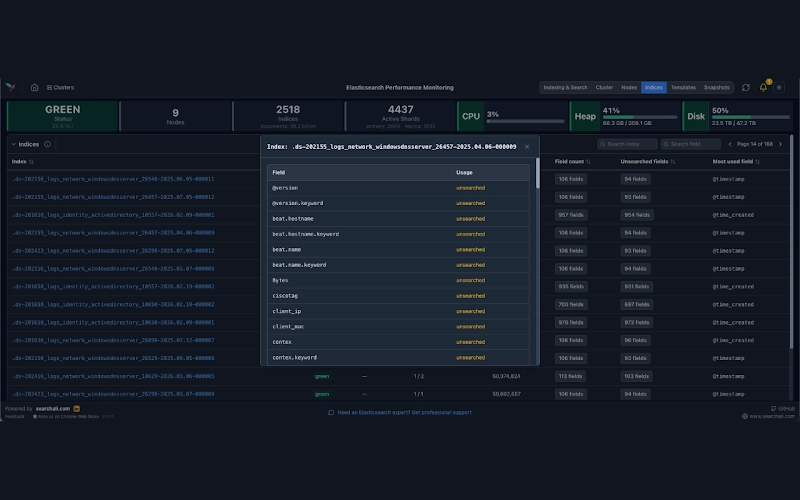This screenshot has height=500, width=800.
Task: Open index activedirectory_10650-2026.02.19-000002
Action: 113,305
